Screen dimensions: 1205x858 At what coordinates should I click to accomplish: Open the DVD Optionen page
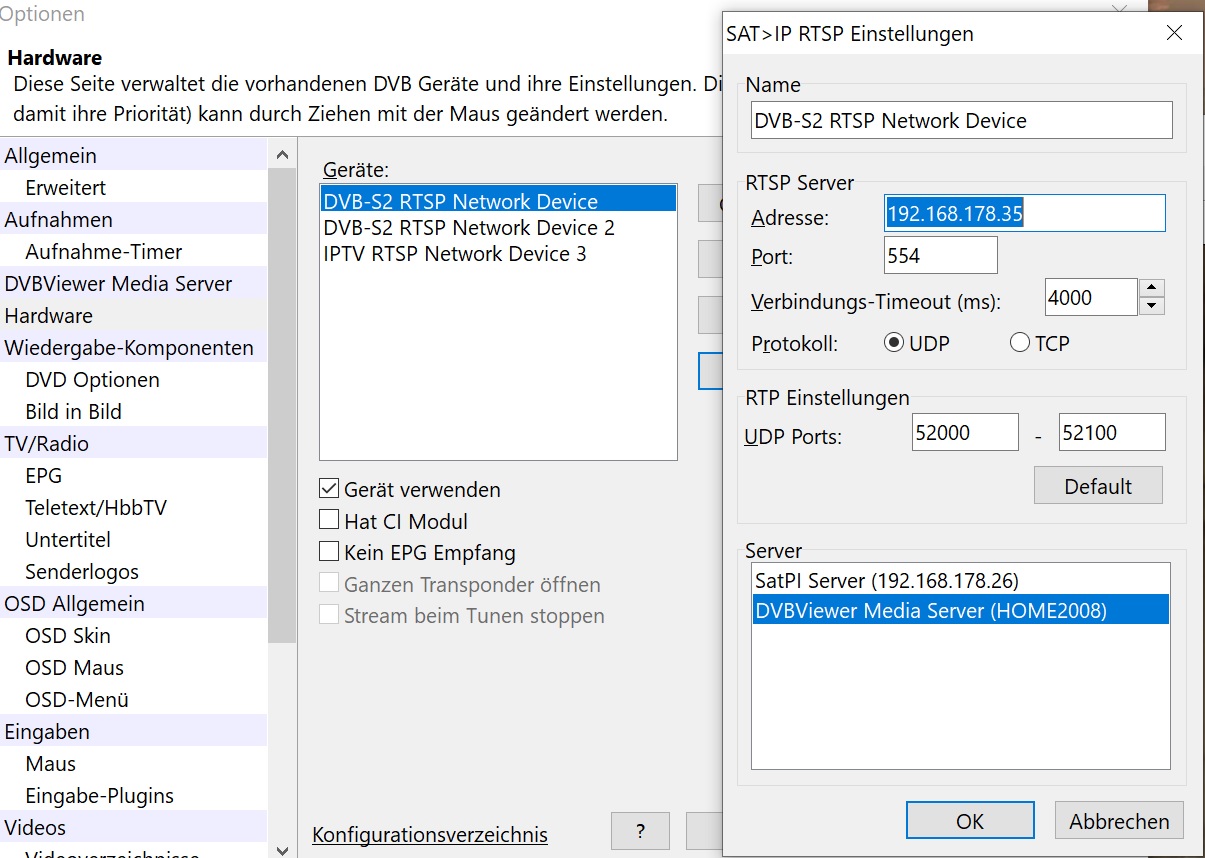[x=134, y=379]
